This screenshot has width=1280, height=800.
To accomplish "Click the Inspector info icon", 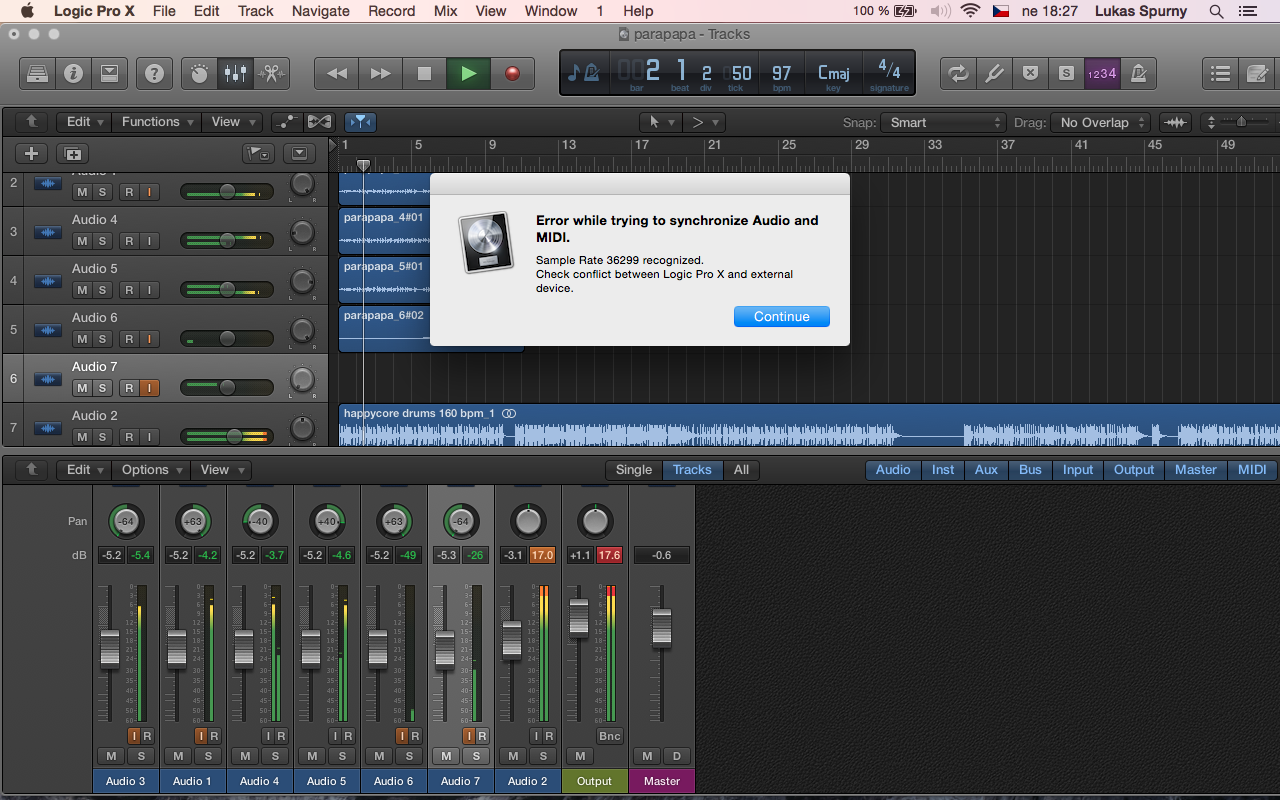I will click(73, 74).
